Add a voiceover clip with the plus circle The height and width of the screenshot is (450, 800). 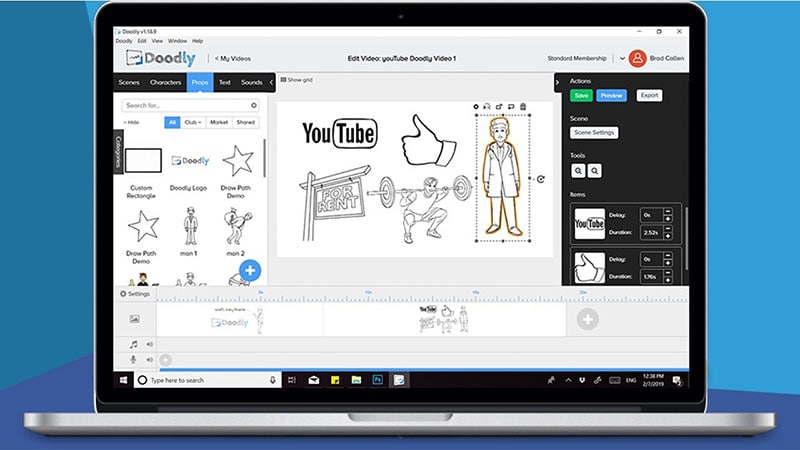pos(165,360)
